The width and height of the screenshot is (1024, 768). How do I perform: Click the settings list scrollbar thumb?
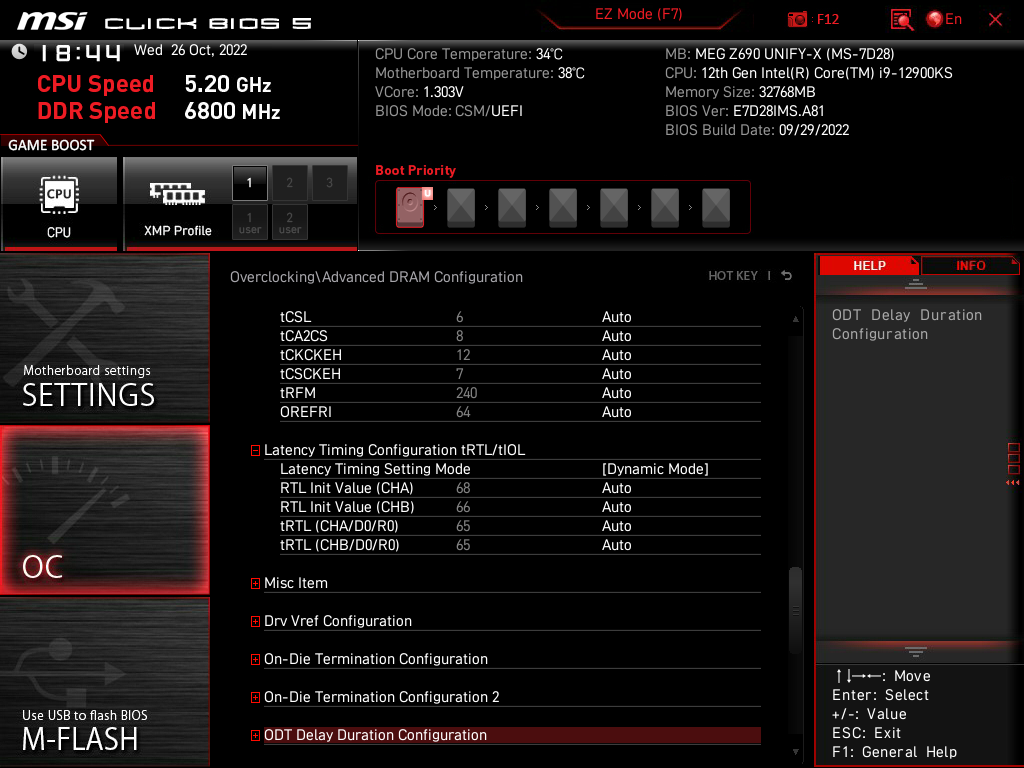point(795,611)
